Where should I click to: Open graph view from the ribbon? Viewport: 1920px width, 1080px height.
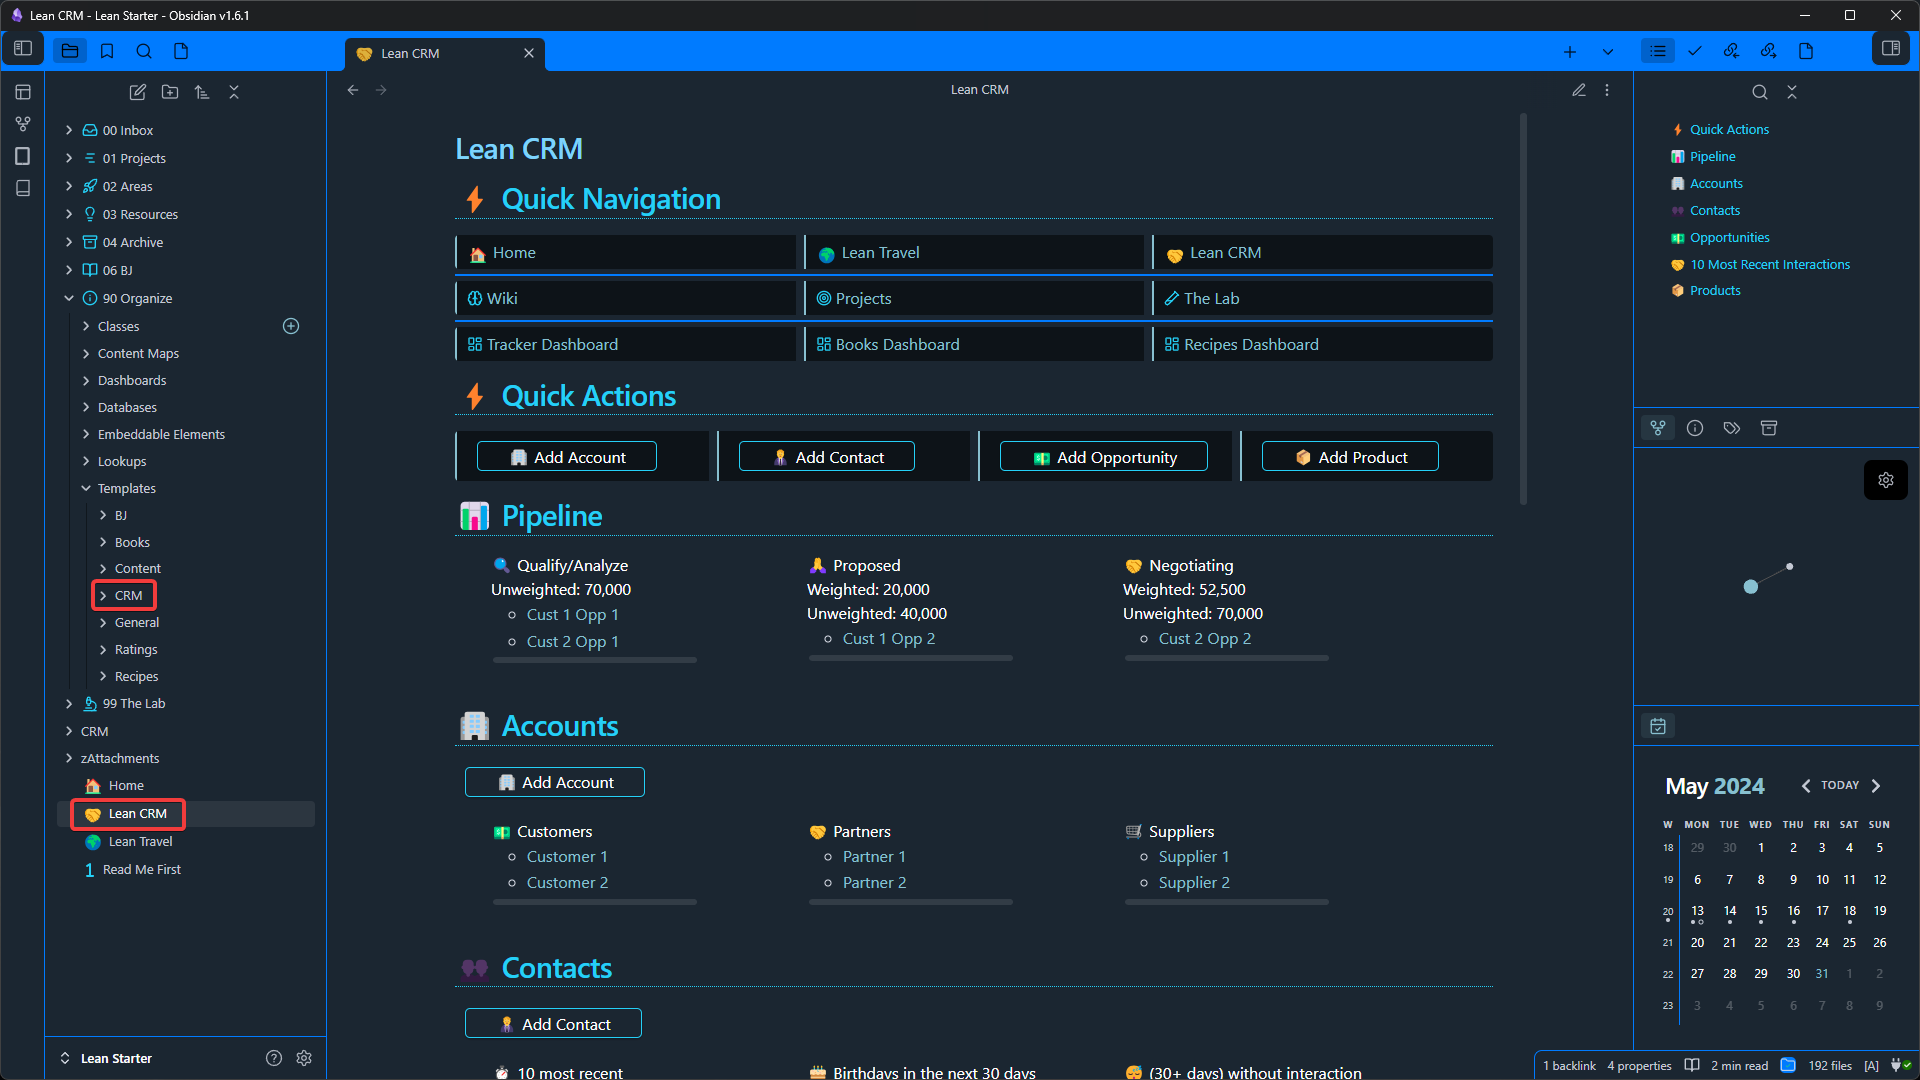tap(23, 124)
